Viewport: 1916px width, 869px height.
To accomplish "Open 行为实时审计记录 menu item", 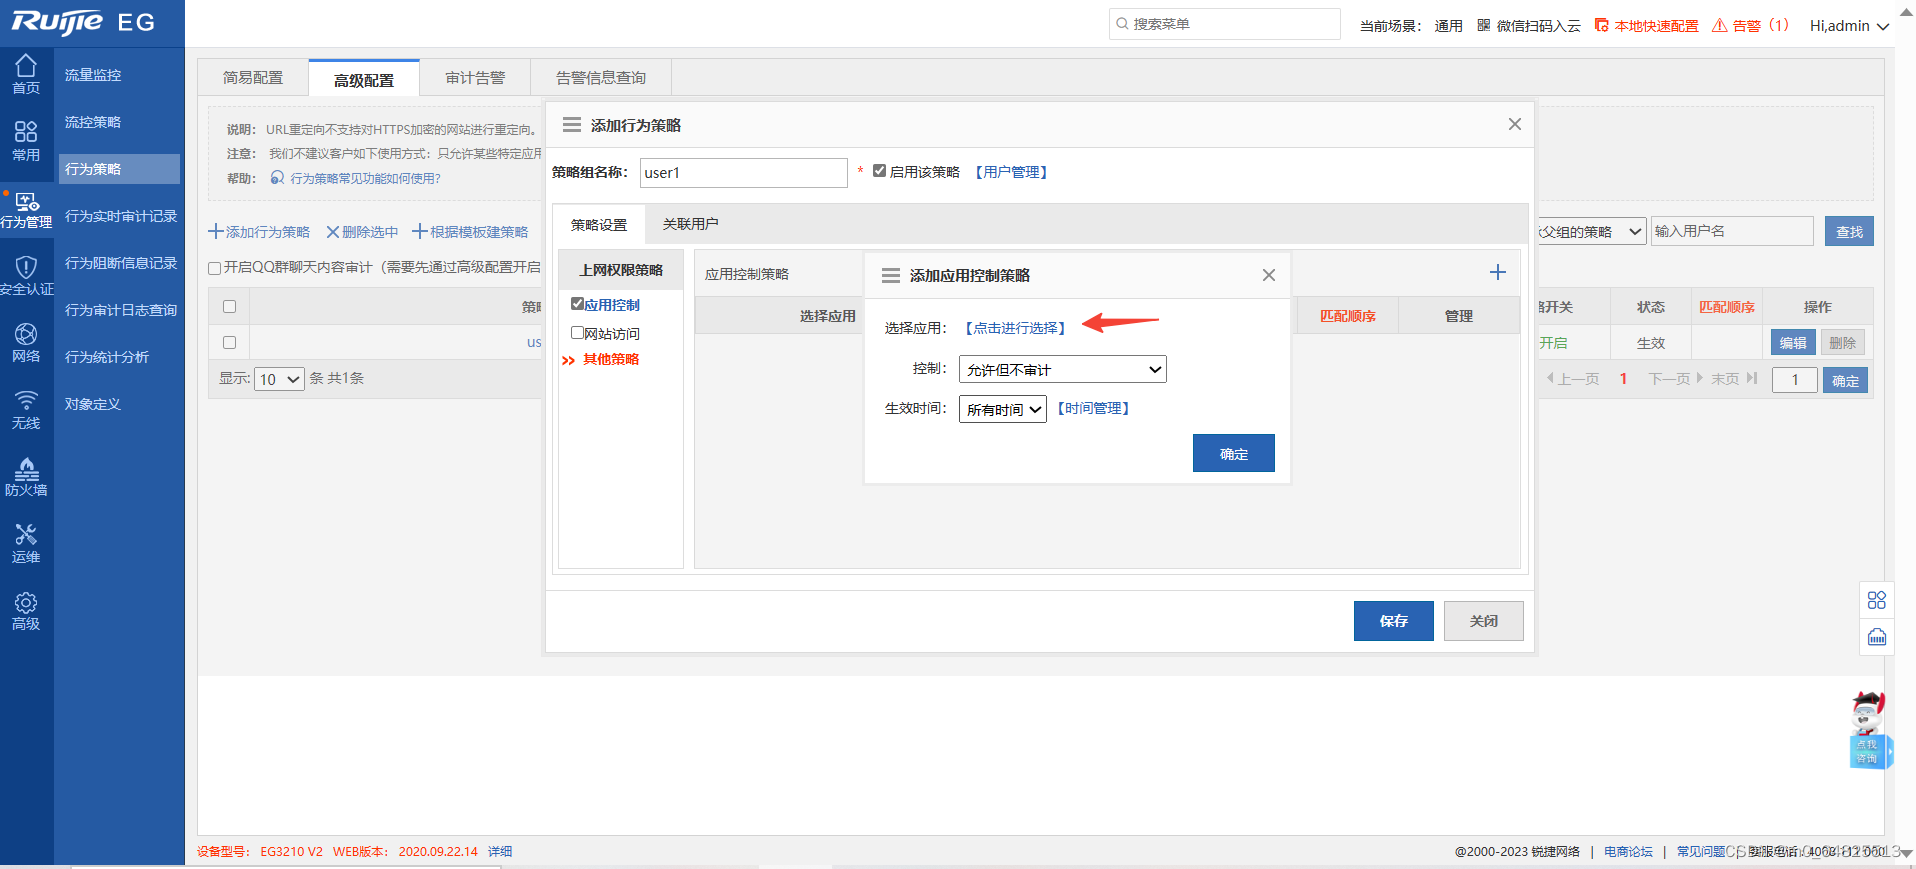I will tap(120, 216).
